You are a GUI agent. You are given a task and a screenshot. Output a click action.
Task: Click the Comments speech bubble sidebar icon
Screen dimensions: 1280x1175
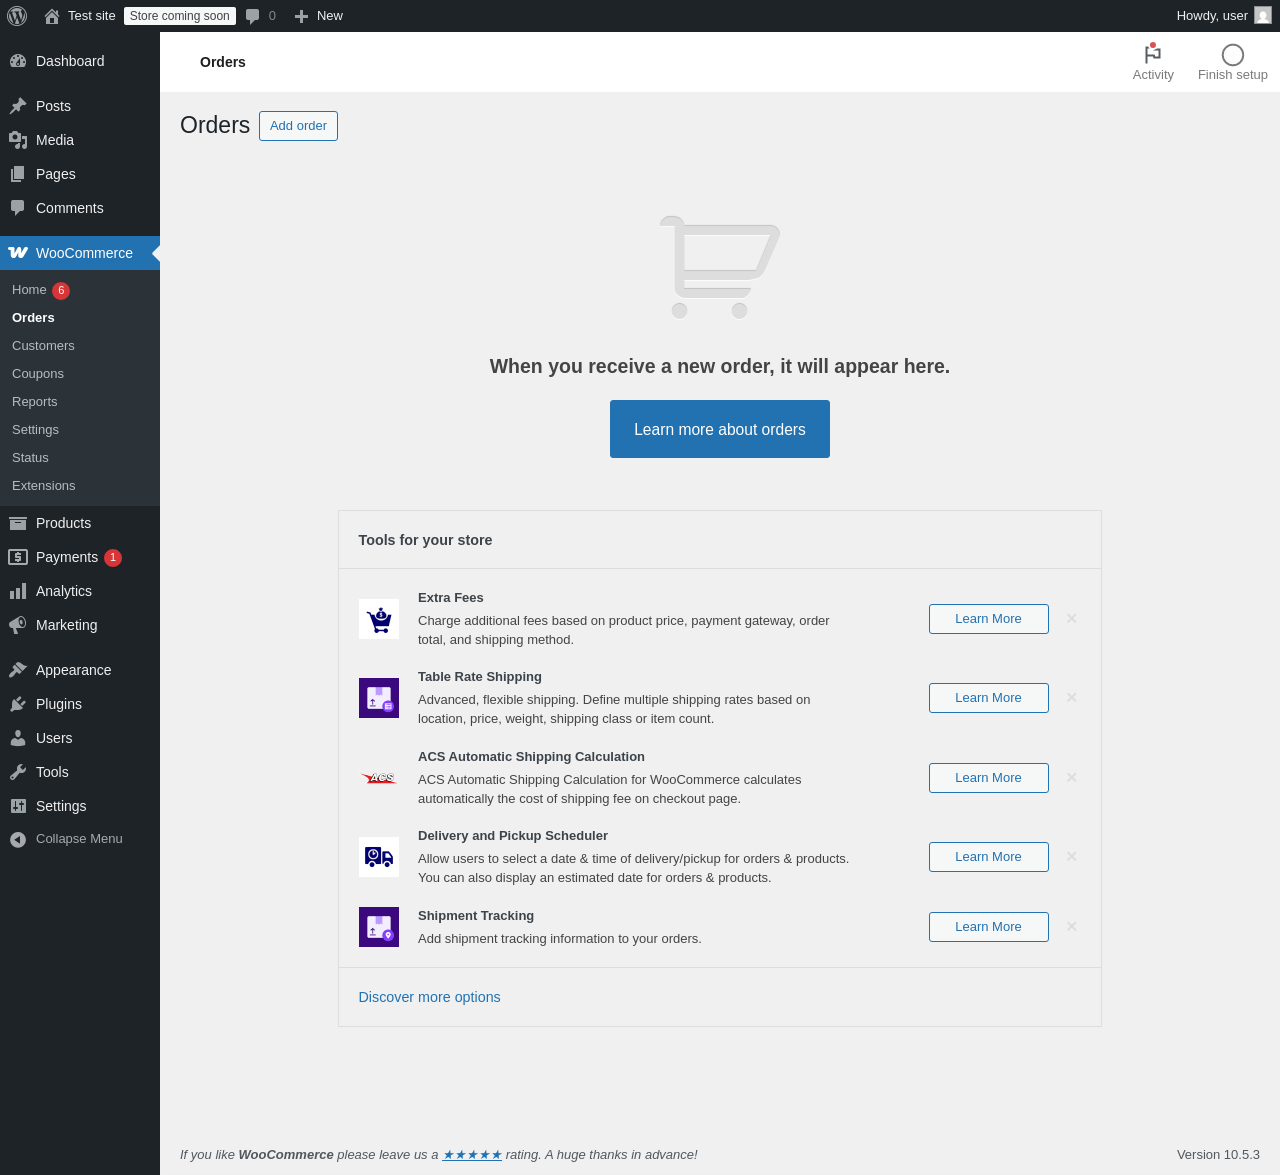pos(18,208)
